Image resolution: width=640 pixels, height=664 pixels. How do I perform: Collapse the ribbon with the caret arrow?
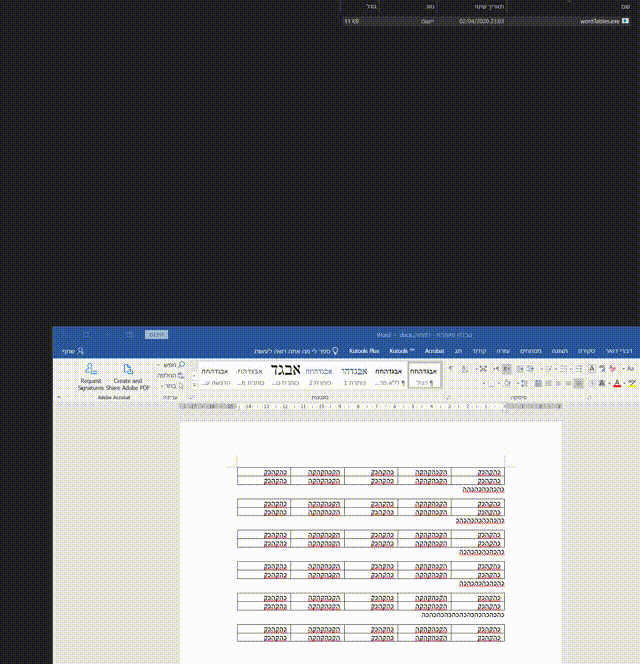(x=59, y=397)
